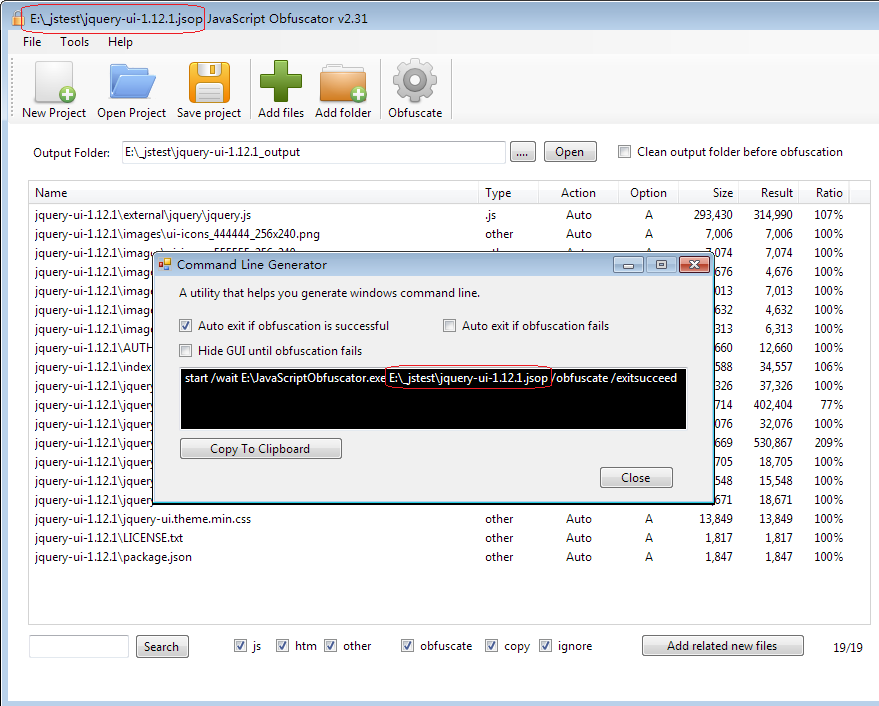Viewport: 879px width, 706px height.
Task: Toggle the ignore filter checkbox
Action: pyautogui.click(x=545, y=645)
